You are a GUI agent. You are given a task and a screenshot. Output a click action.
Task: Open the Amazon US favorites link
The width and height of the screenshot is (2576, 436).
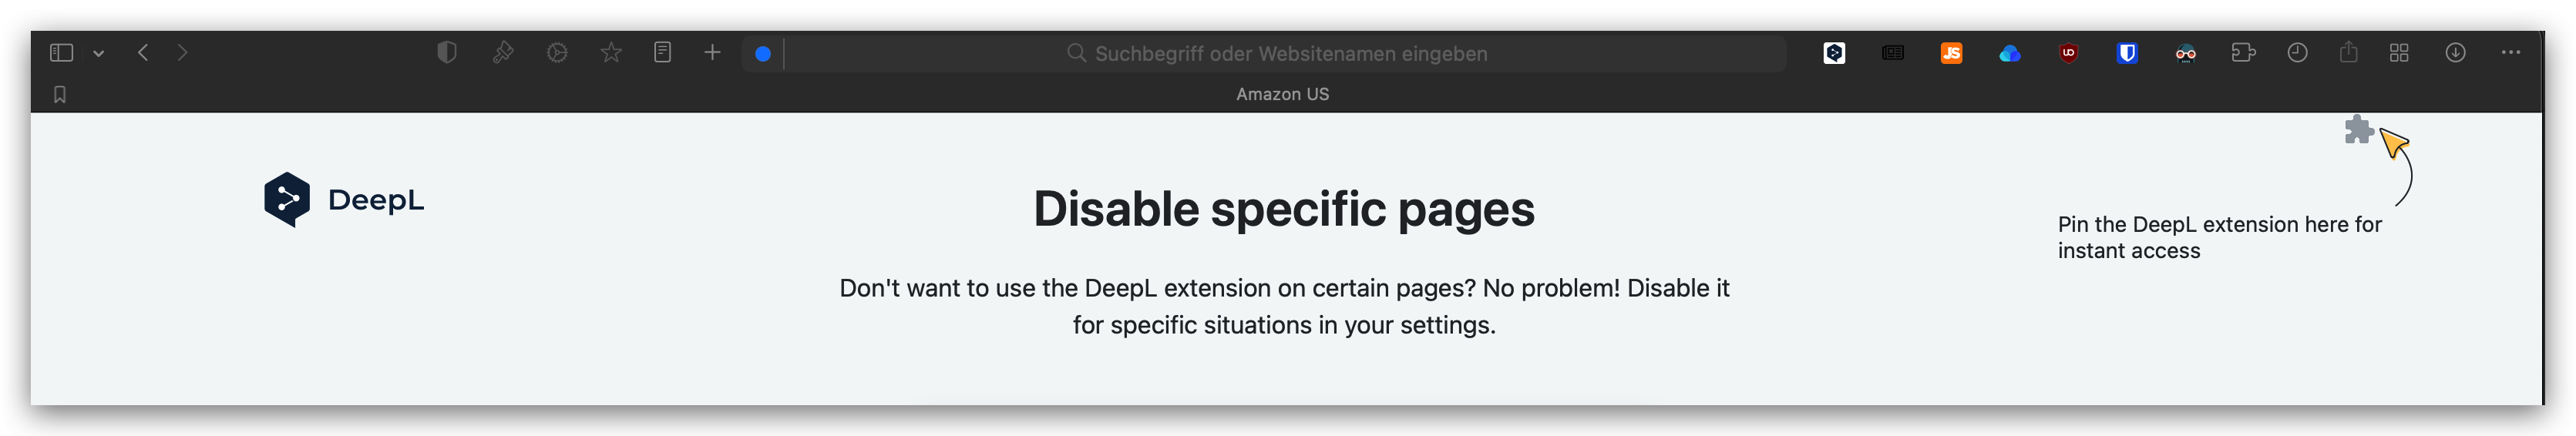(x=1282, y=94)
